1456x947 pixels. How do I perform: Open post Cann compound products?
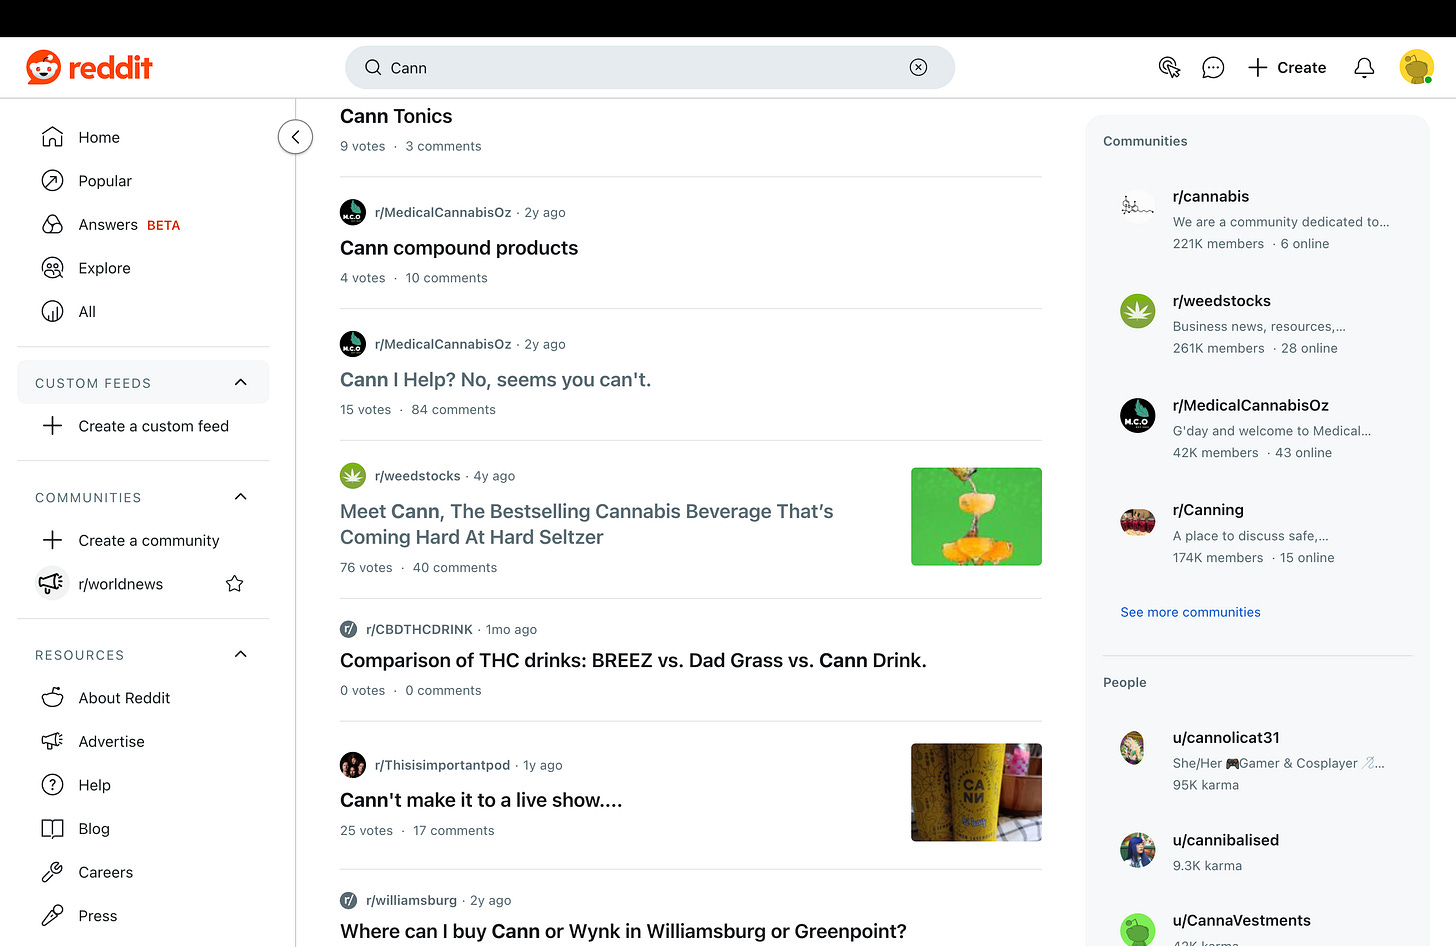(x=459, y=248)
